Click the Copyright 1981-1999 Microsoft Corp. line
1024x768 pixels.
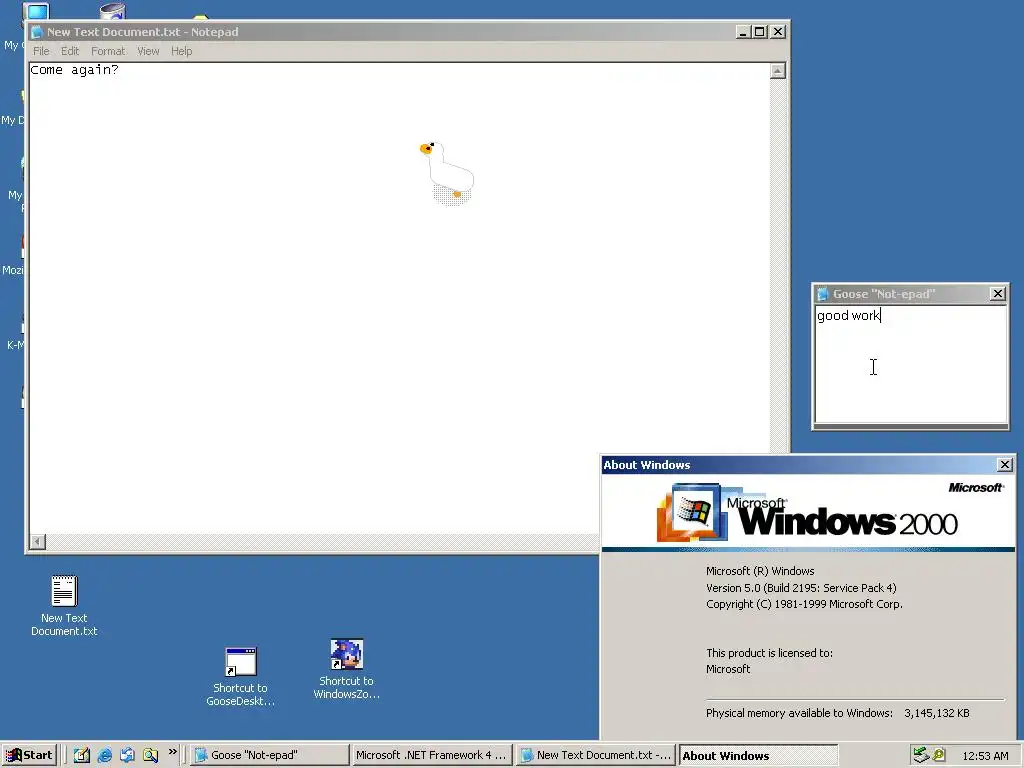coord(804,604)
